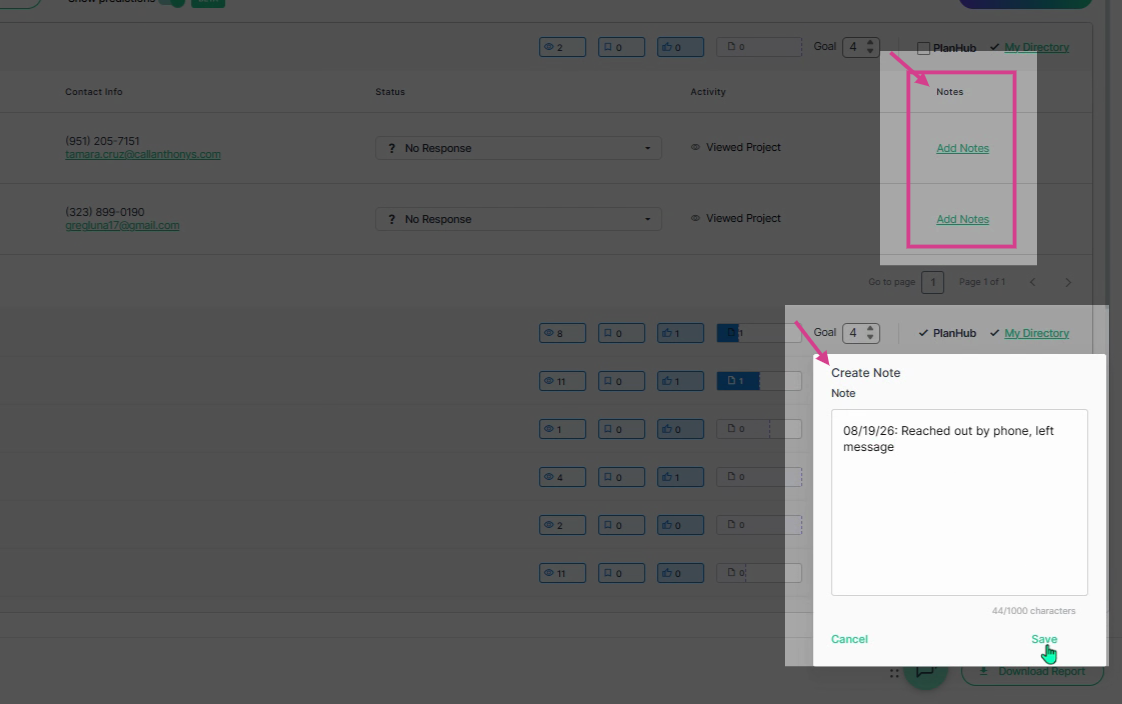The image size is (1122, 704).
Task: Open the No Response status dropdown for tamara.cruz
Action: (518, 148)
